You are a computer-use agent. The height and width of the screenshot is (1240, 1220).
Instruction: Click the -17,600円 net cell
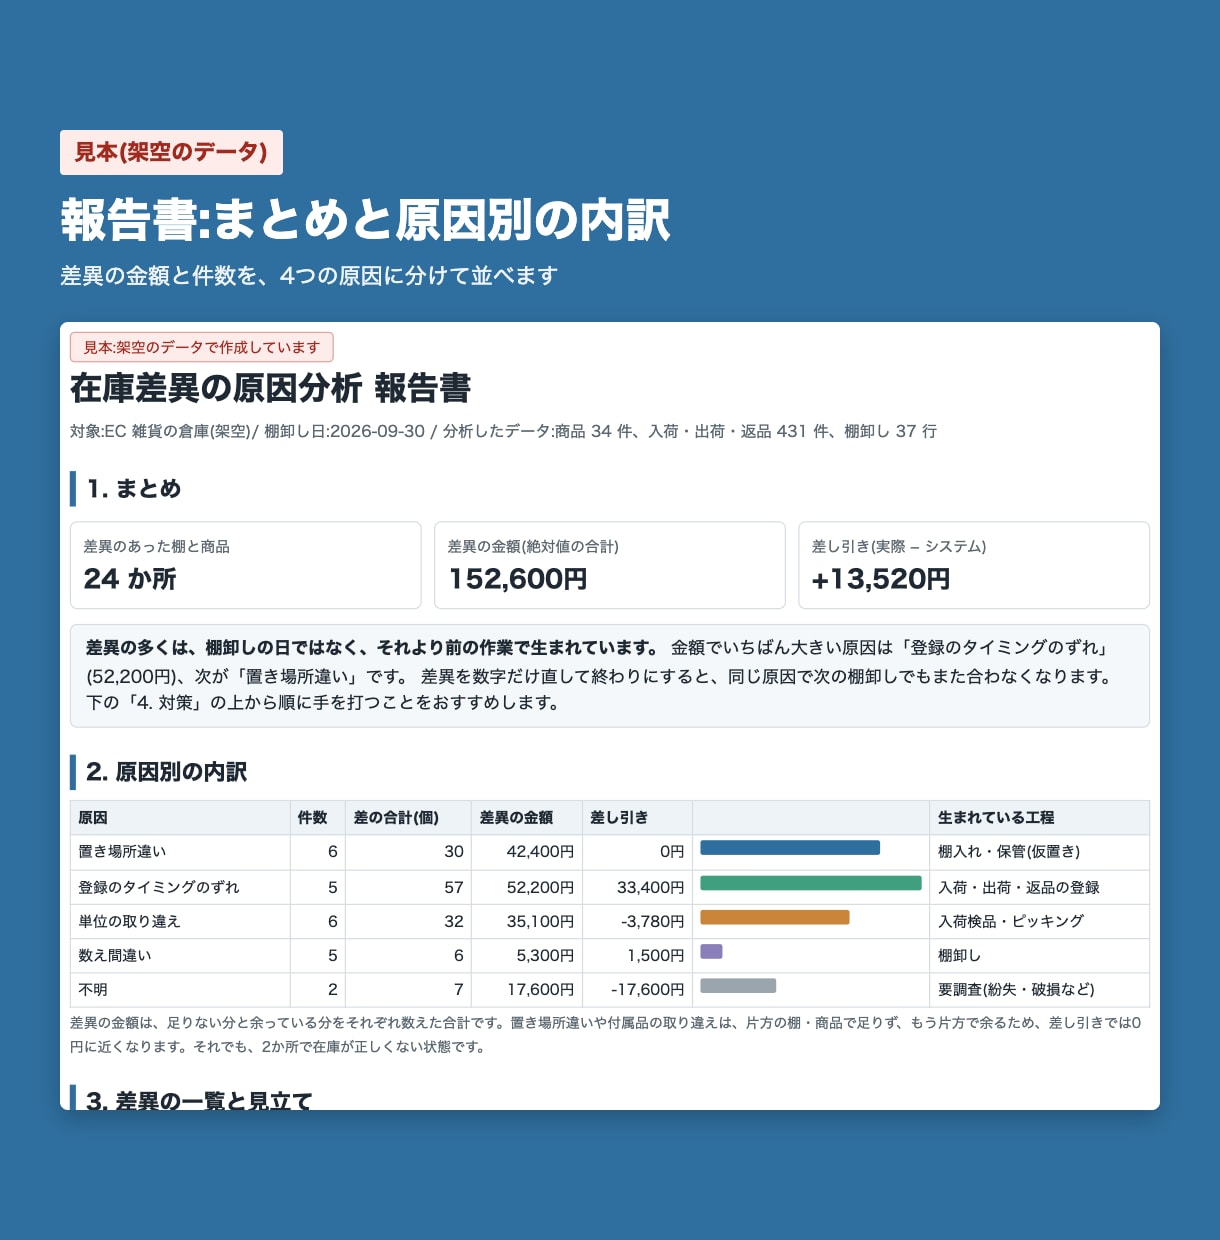point(637,989)
